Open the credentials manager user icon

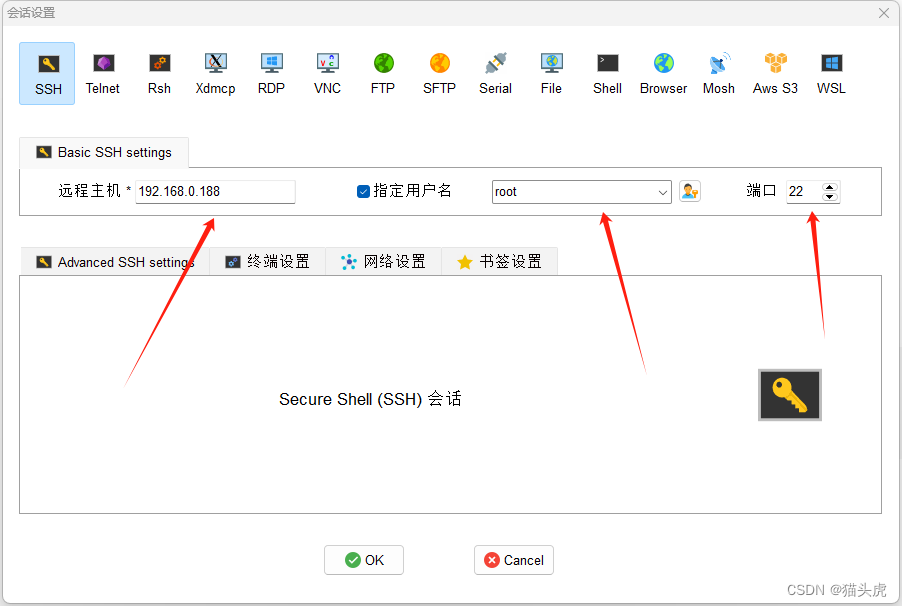(x=689, y=191)
